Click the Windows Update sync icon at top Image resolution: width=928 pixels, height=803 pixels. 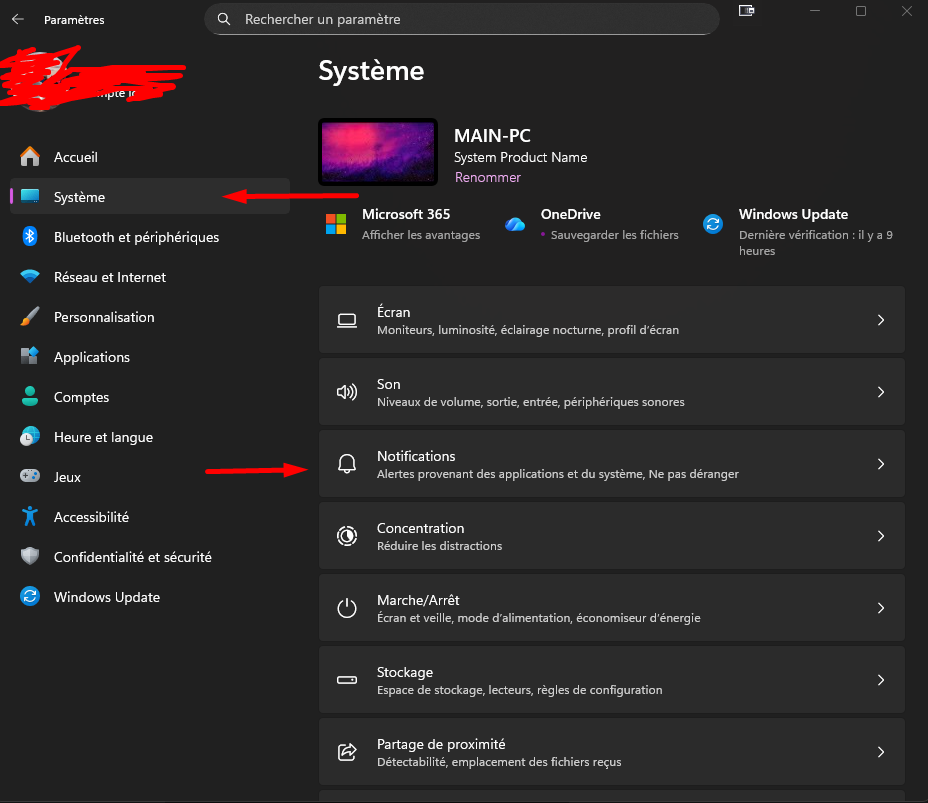pos(713,224)
